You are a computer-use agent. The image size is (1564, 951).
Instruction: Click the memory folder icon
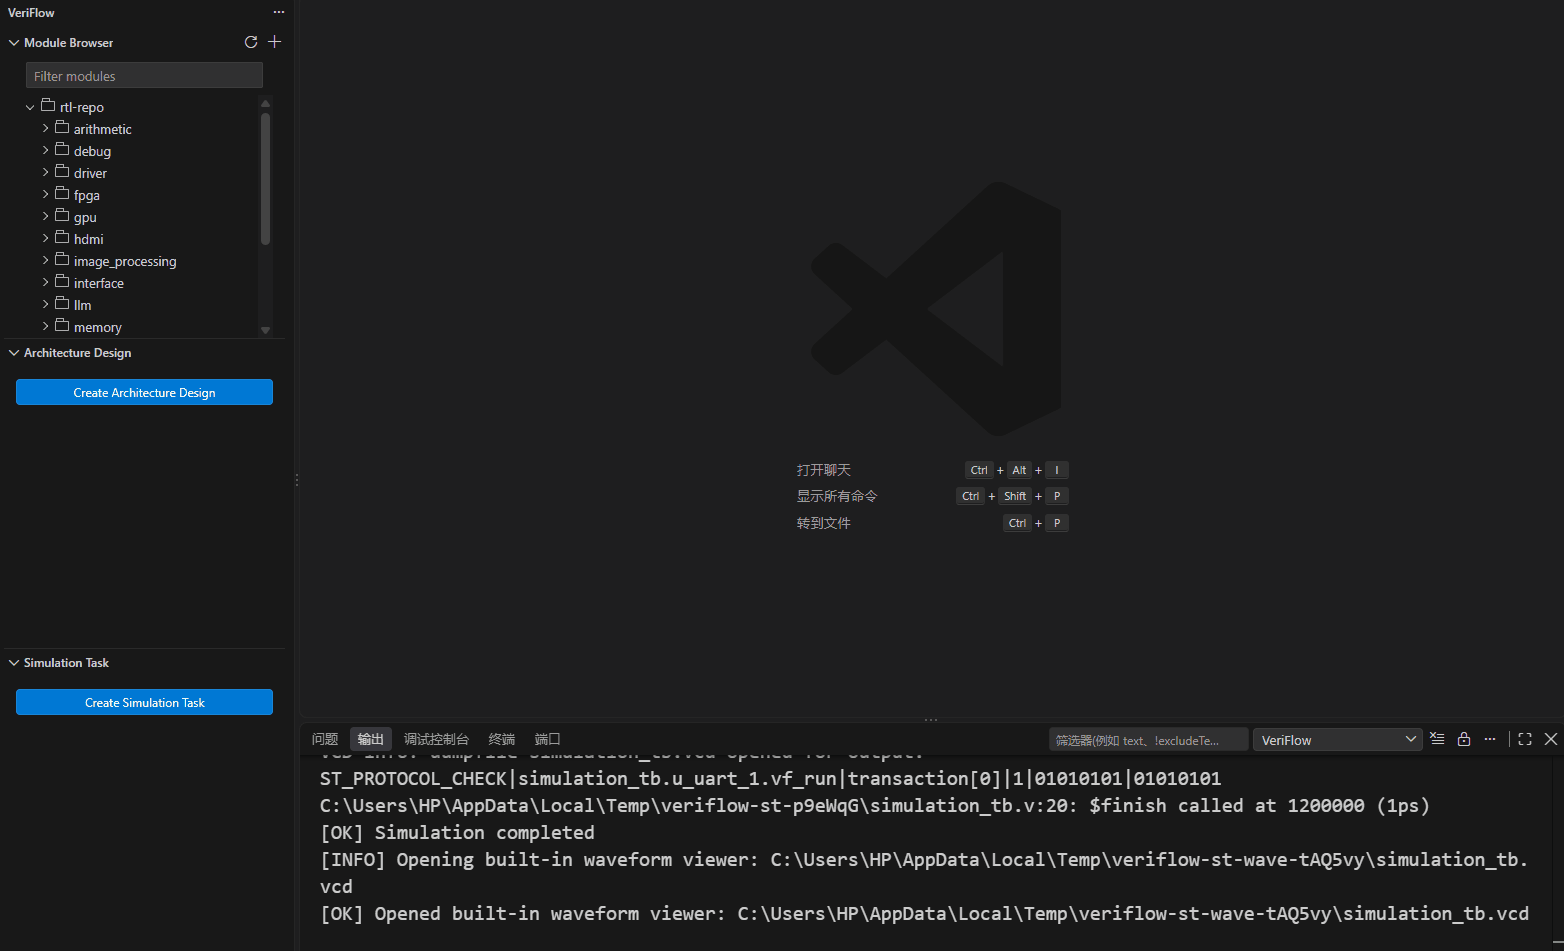pyautogui.click(x=62, y=326)
